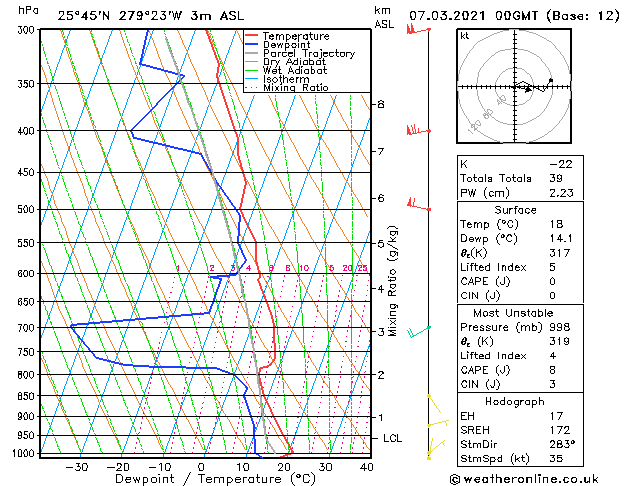
Task: Click the blue Dewpoint legend line
Action: click(x=252, y=44)
